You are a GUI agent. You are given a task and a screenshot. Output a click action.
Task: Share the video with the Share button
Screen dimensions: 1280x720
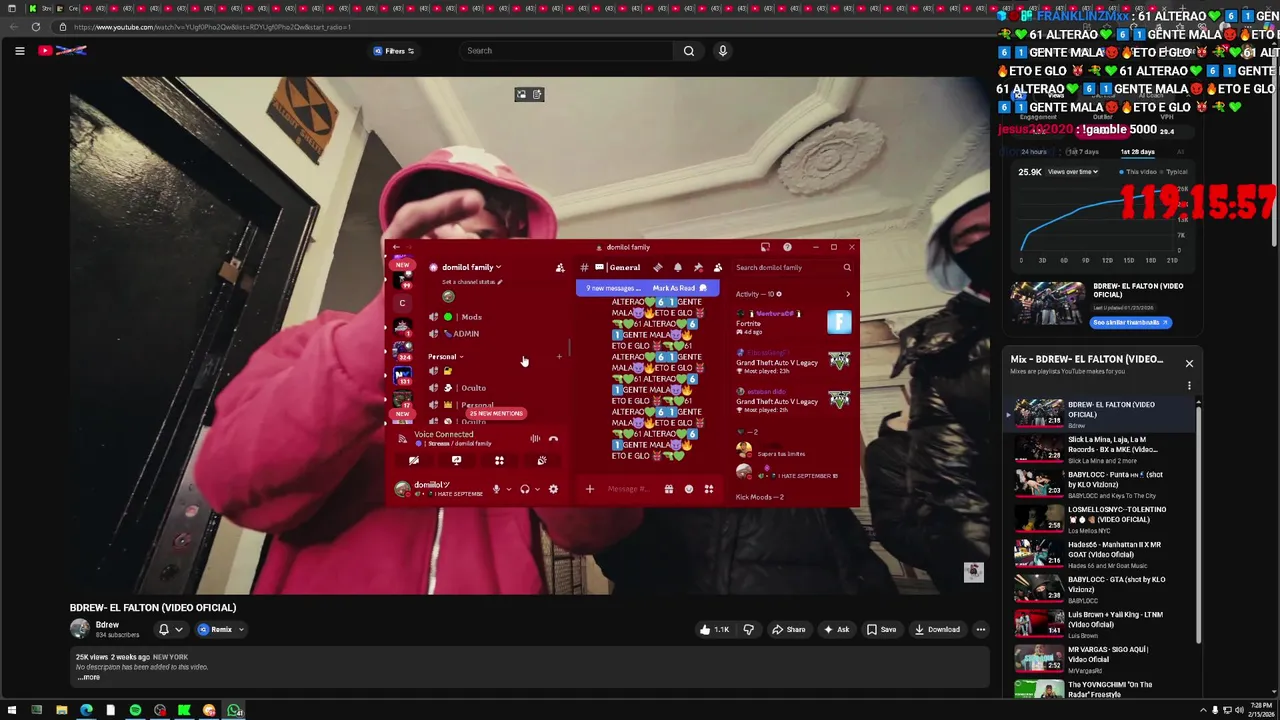pos(788,630)
